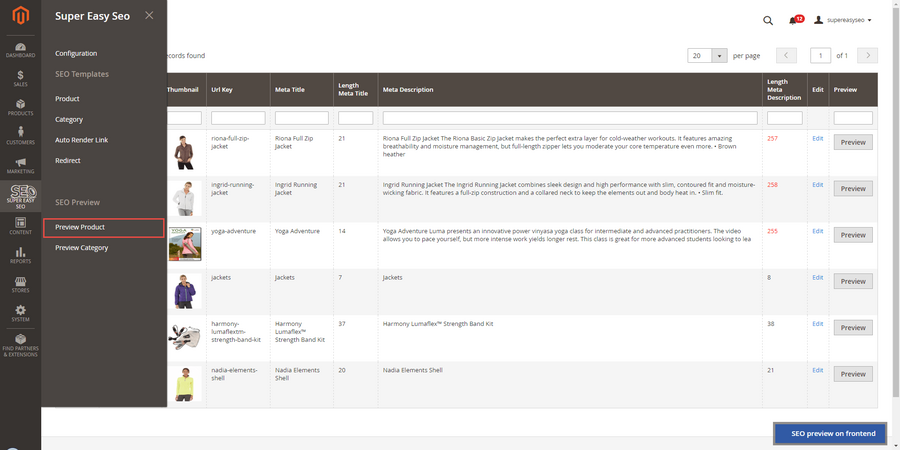900x450 pixels.
Task: Preview the Harmony Lumaflex Strength Band Kit
Action: 853,328
